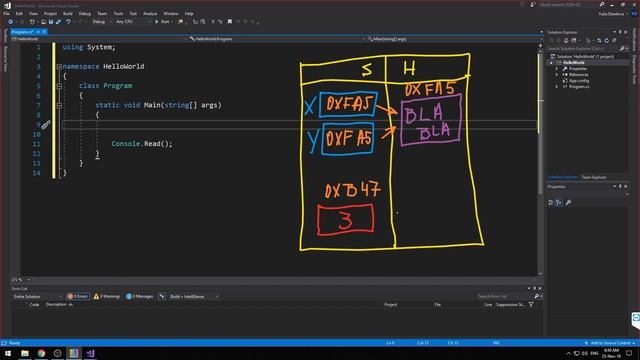Open the Window menu
The width and height of the screenshot is (640, 360).
click(x=171, y=13)
